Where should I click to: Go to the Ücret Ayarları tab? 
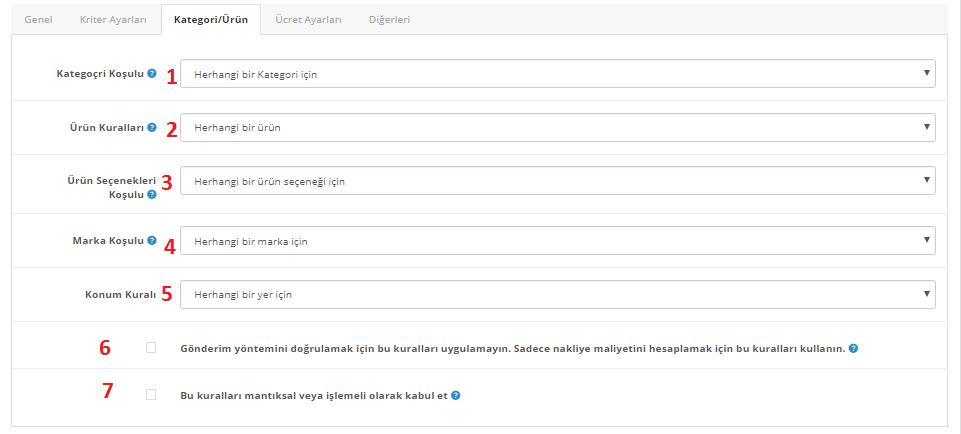tap(308, 19)
